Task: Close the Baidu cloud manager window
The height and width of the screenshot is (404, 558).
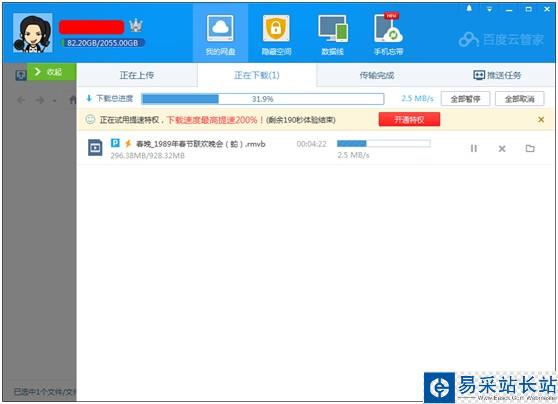Action: pyautogui.click(x=547, y=9)
